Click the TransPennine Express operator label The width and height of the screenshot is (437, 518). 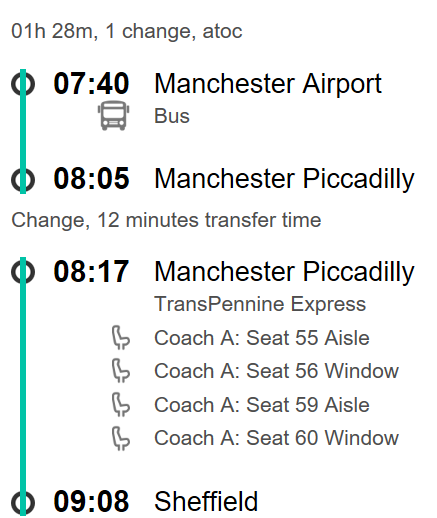click(x=260, y=305)
